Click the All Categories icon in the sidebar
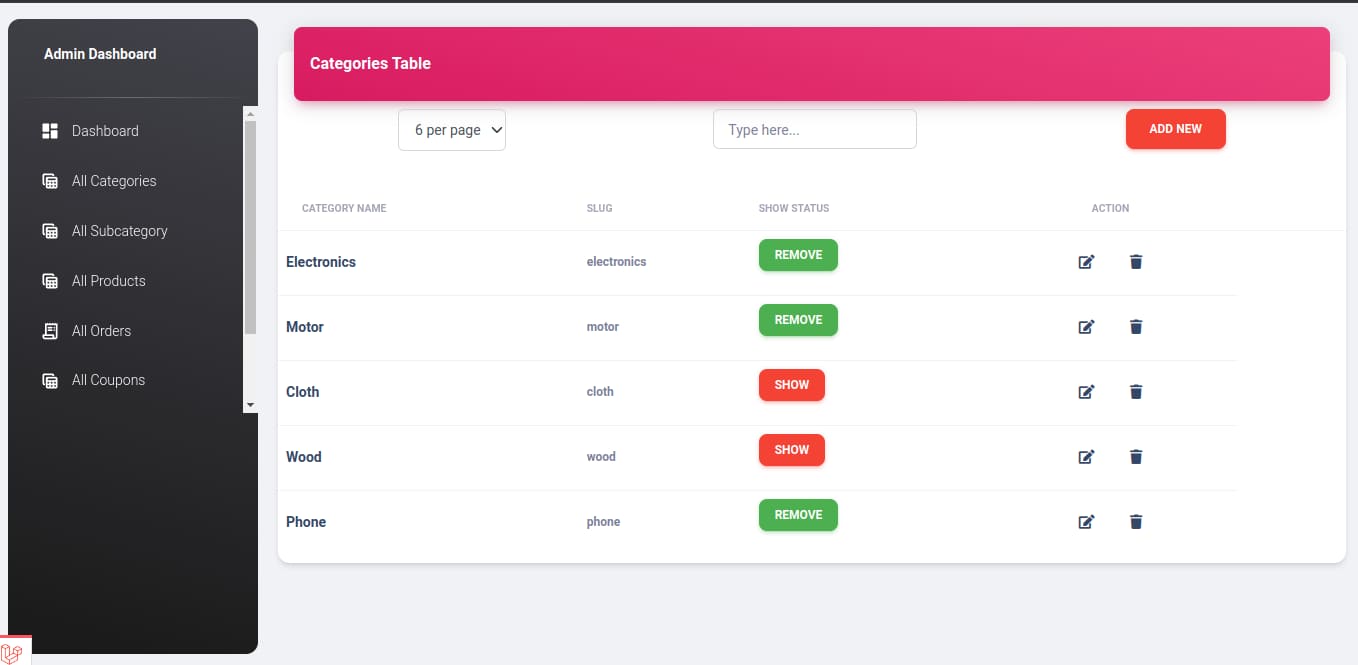Screen dimensions: 1358x665 click(50, 180)
